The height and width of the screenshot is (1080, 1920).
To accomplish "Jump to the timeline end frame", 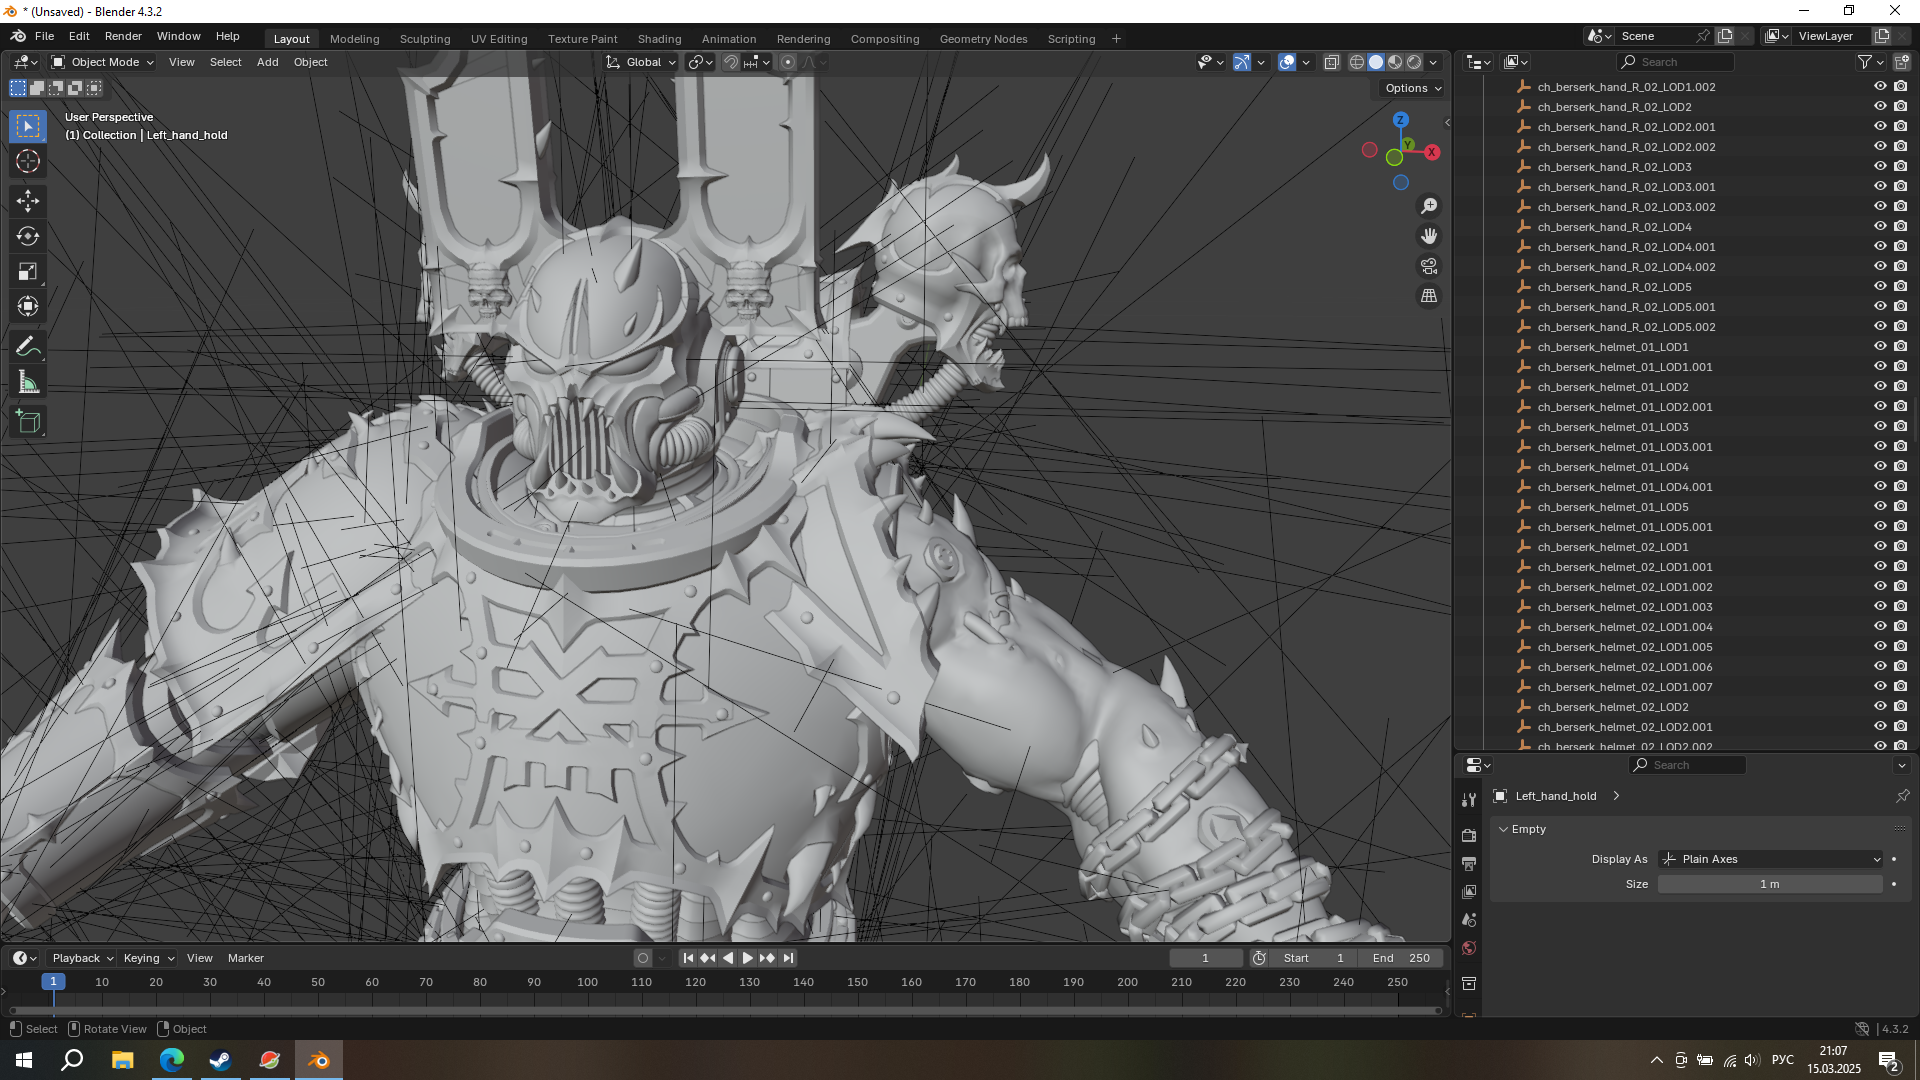I will click(x=788, y=958).
